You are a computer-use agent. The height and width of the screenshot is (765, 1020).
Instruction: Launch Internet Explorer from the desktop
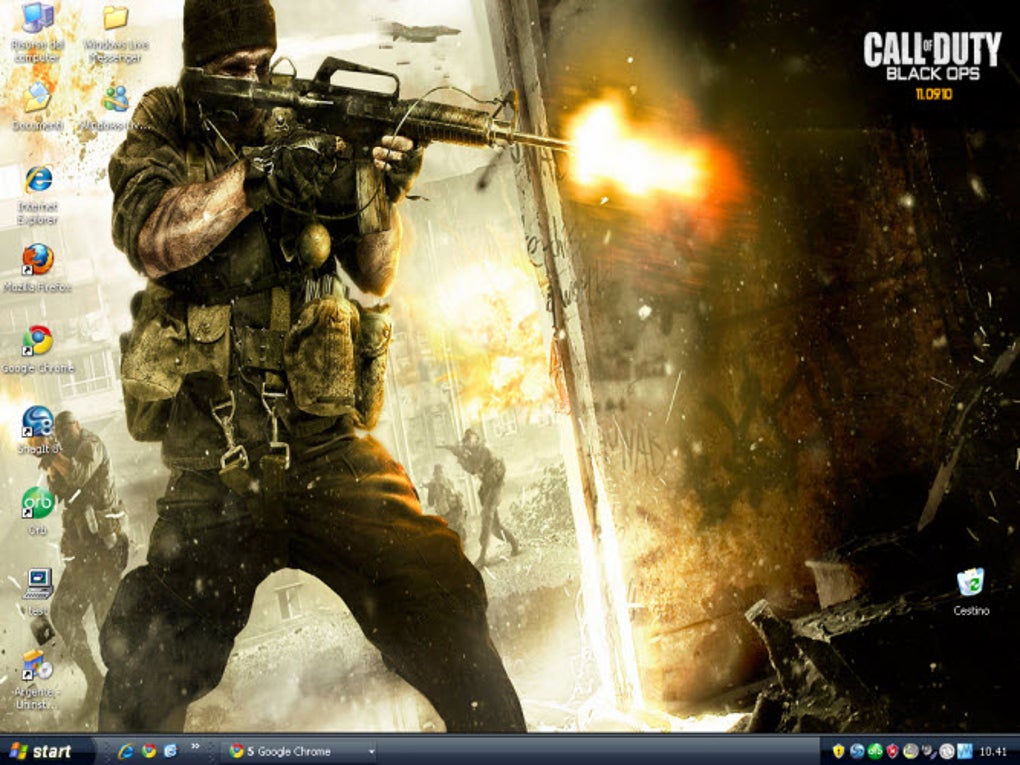click(38, 180)
